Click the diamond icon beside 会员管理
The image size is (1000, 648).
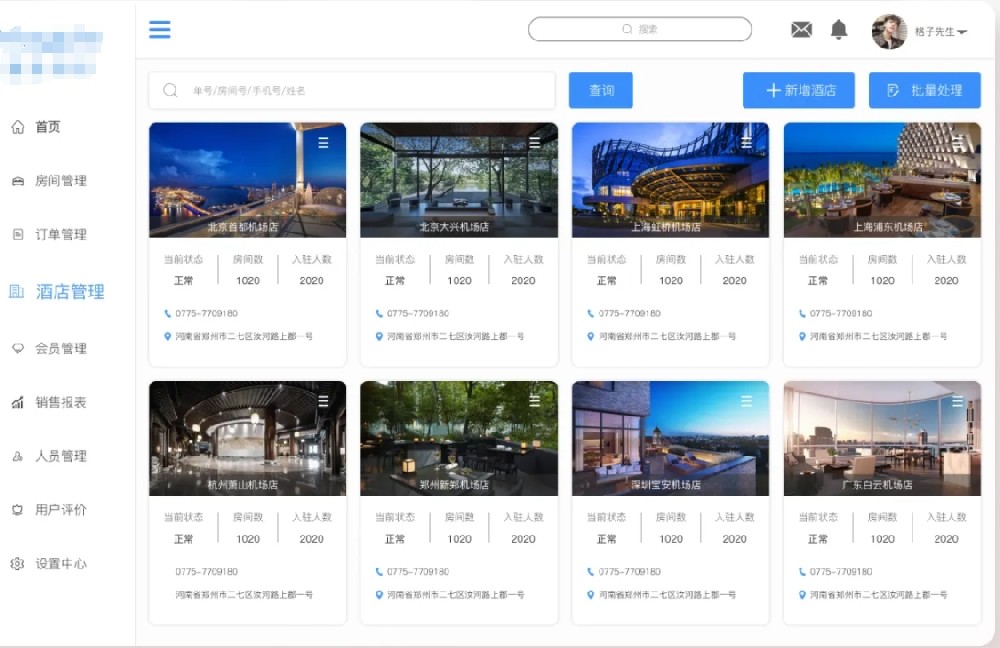[x=18, y=348]
